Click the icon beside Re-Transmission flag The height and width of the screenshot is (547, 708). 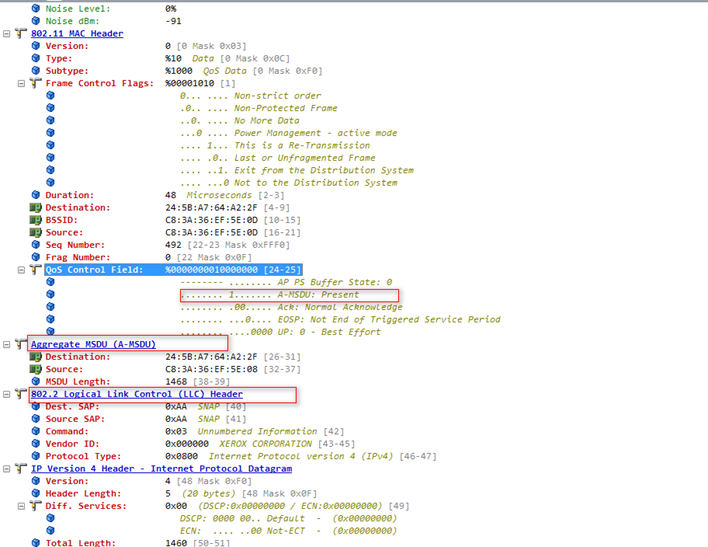(x=50, y=145)
